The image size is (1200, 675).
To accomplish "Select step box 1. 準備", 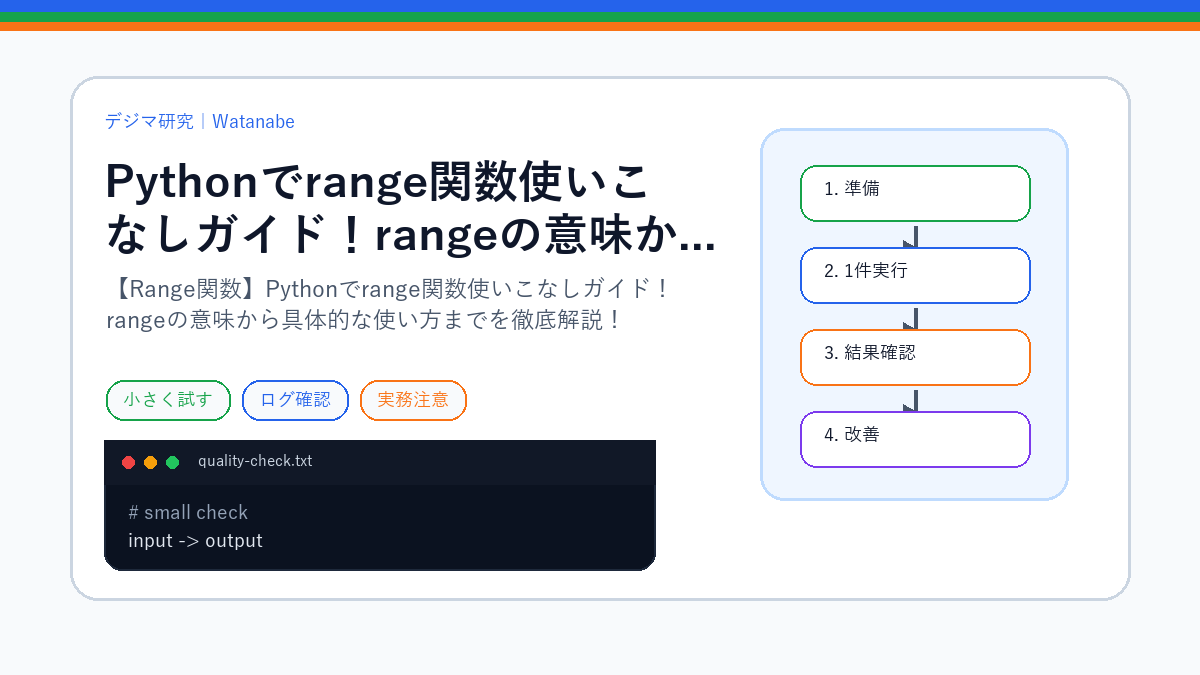I will 915,193.
